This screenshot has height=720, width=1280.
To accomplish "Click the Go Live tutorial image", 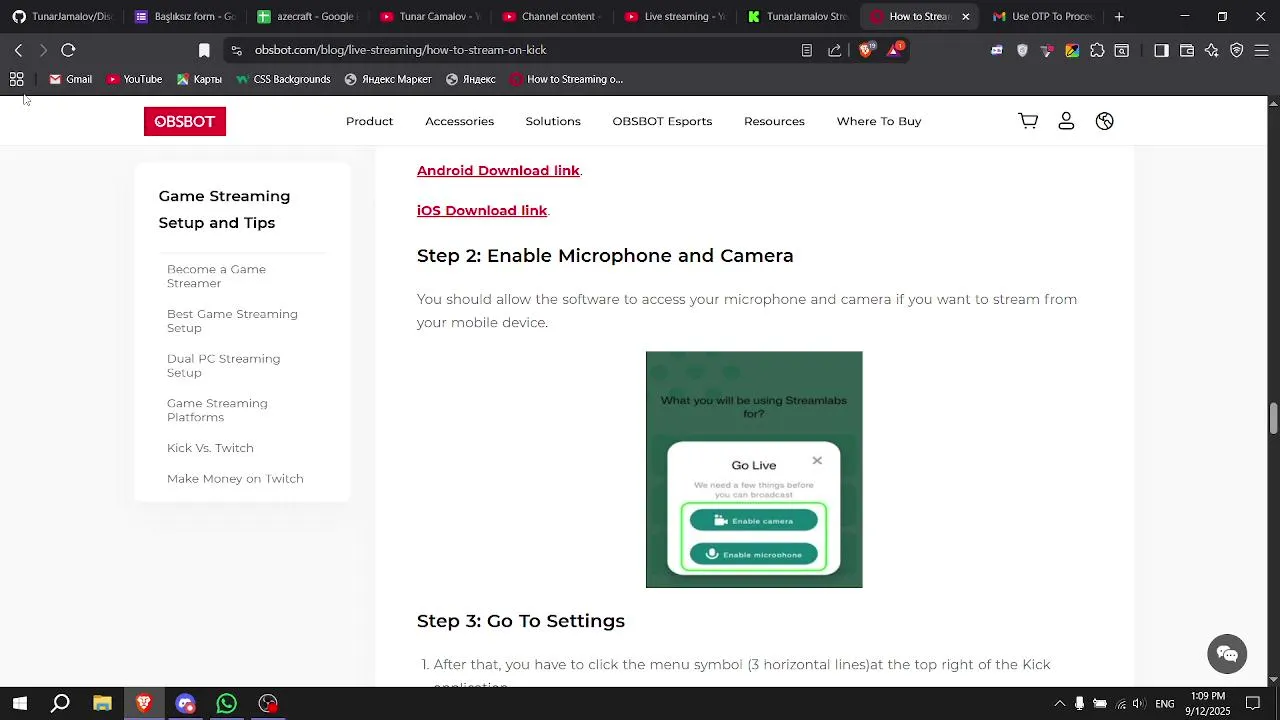I will [754, 469].
